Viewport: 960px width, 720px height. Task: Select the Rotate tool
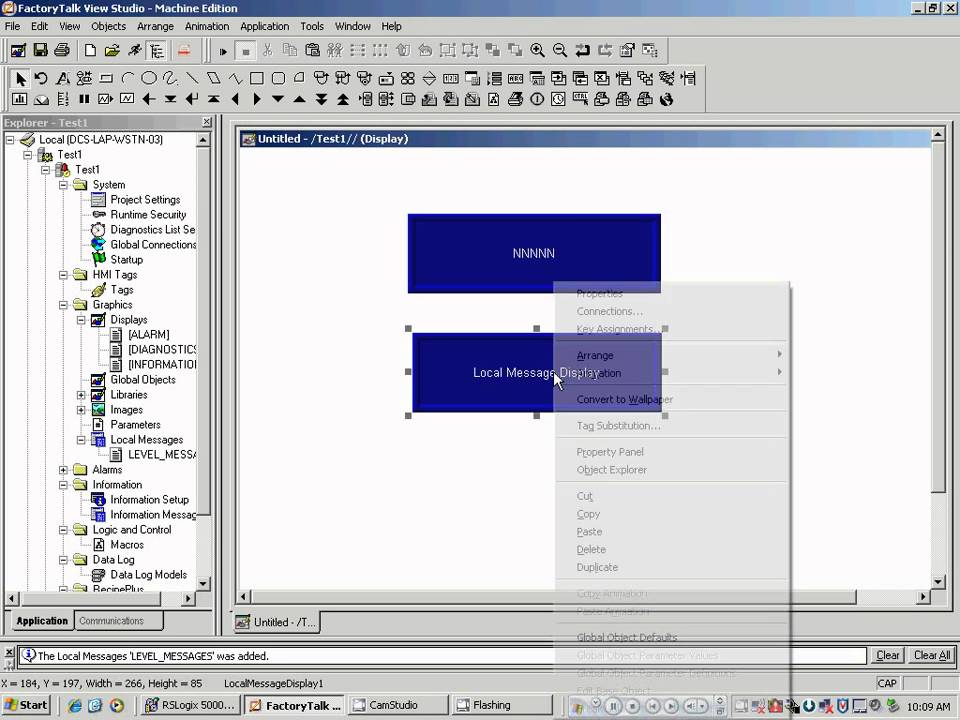41,78
